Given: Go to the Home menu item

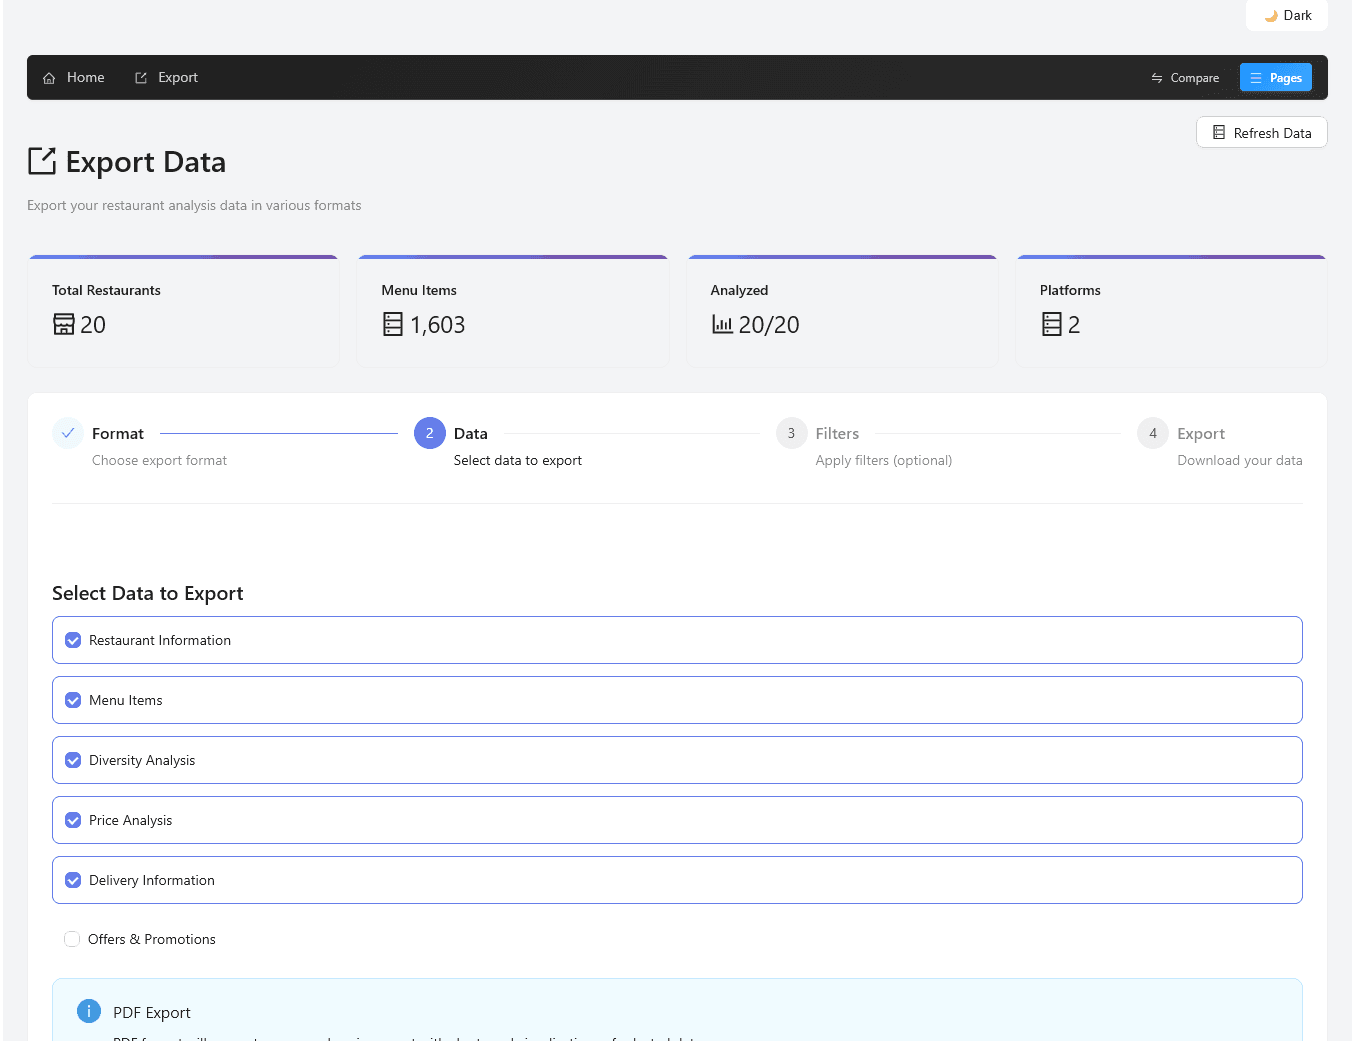Looking at the screenshot, I should tap(74, 78).
